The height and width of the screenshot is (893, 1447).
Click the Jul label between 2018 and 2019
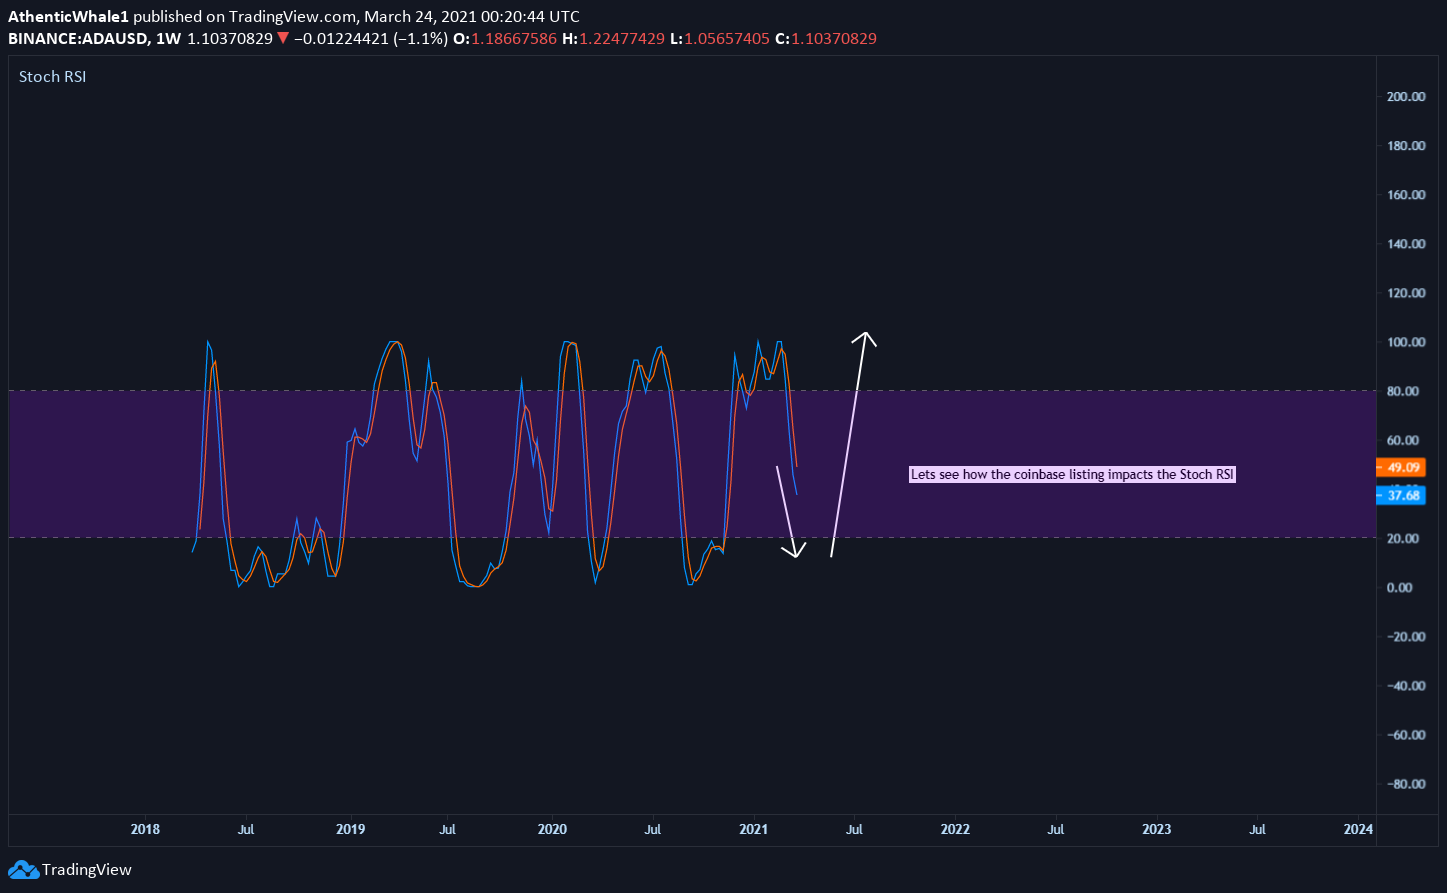pos(247,829)
